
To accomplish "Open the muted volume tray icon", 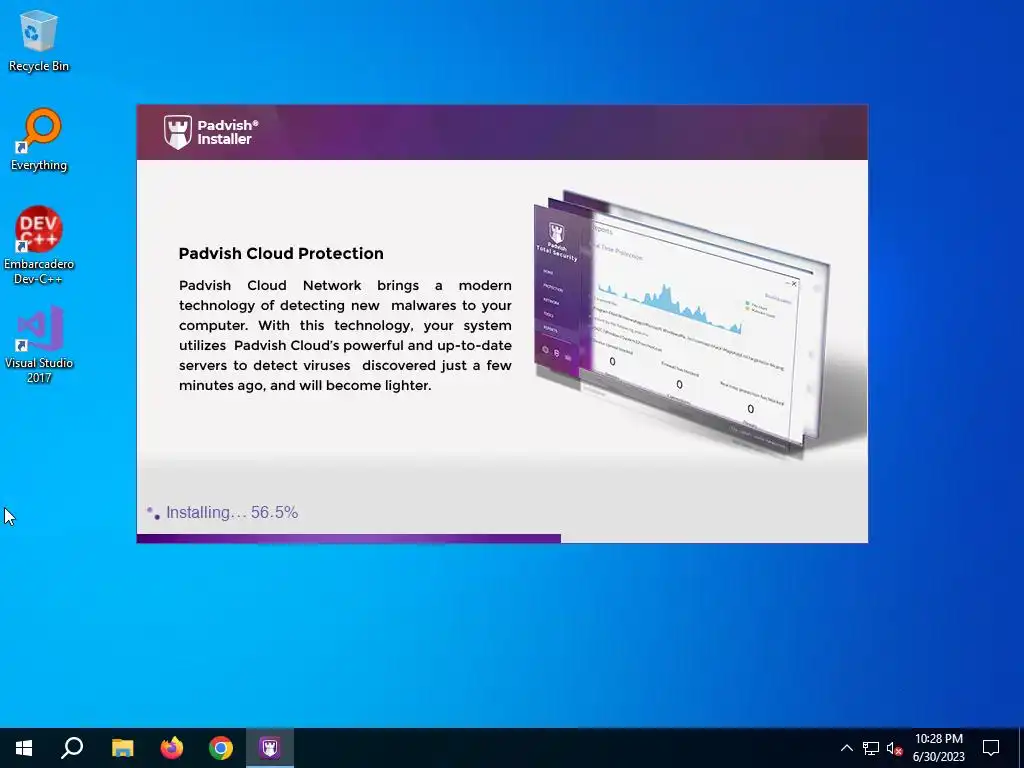I will click(895, 748).
